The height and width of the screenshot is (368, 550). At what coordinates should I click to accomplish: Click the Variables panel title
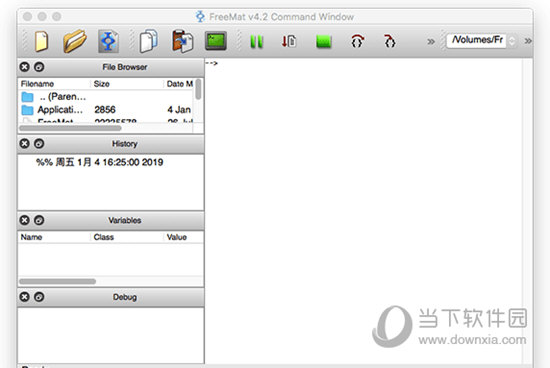[x=125, y=220]
